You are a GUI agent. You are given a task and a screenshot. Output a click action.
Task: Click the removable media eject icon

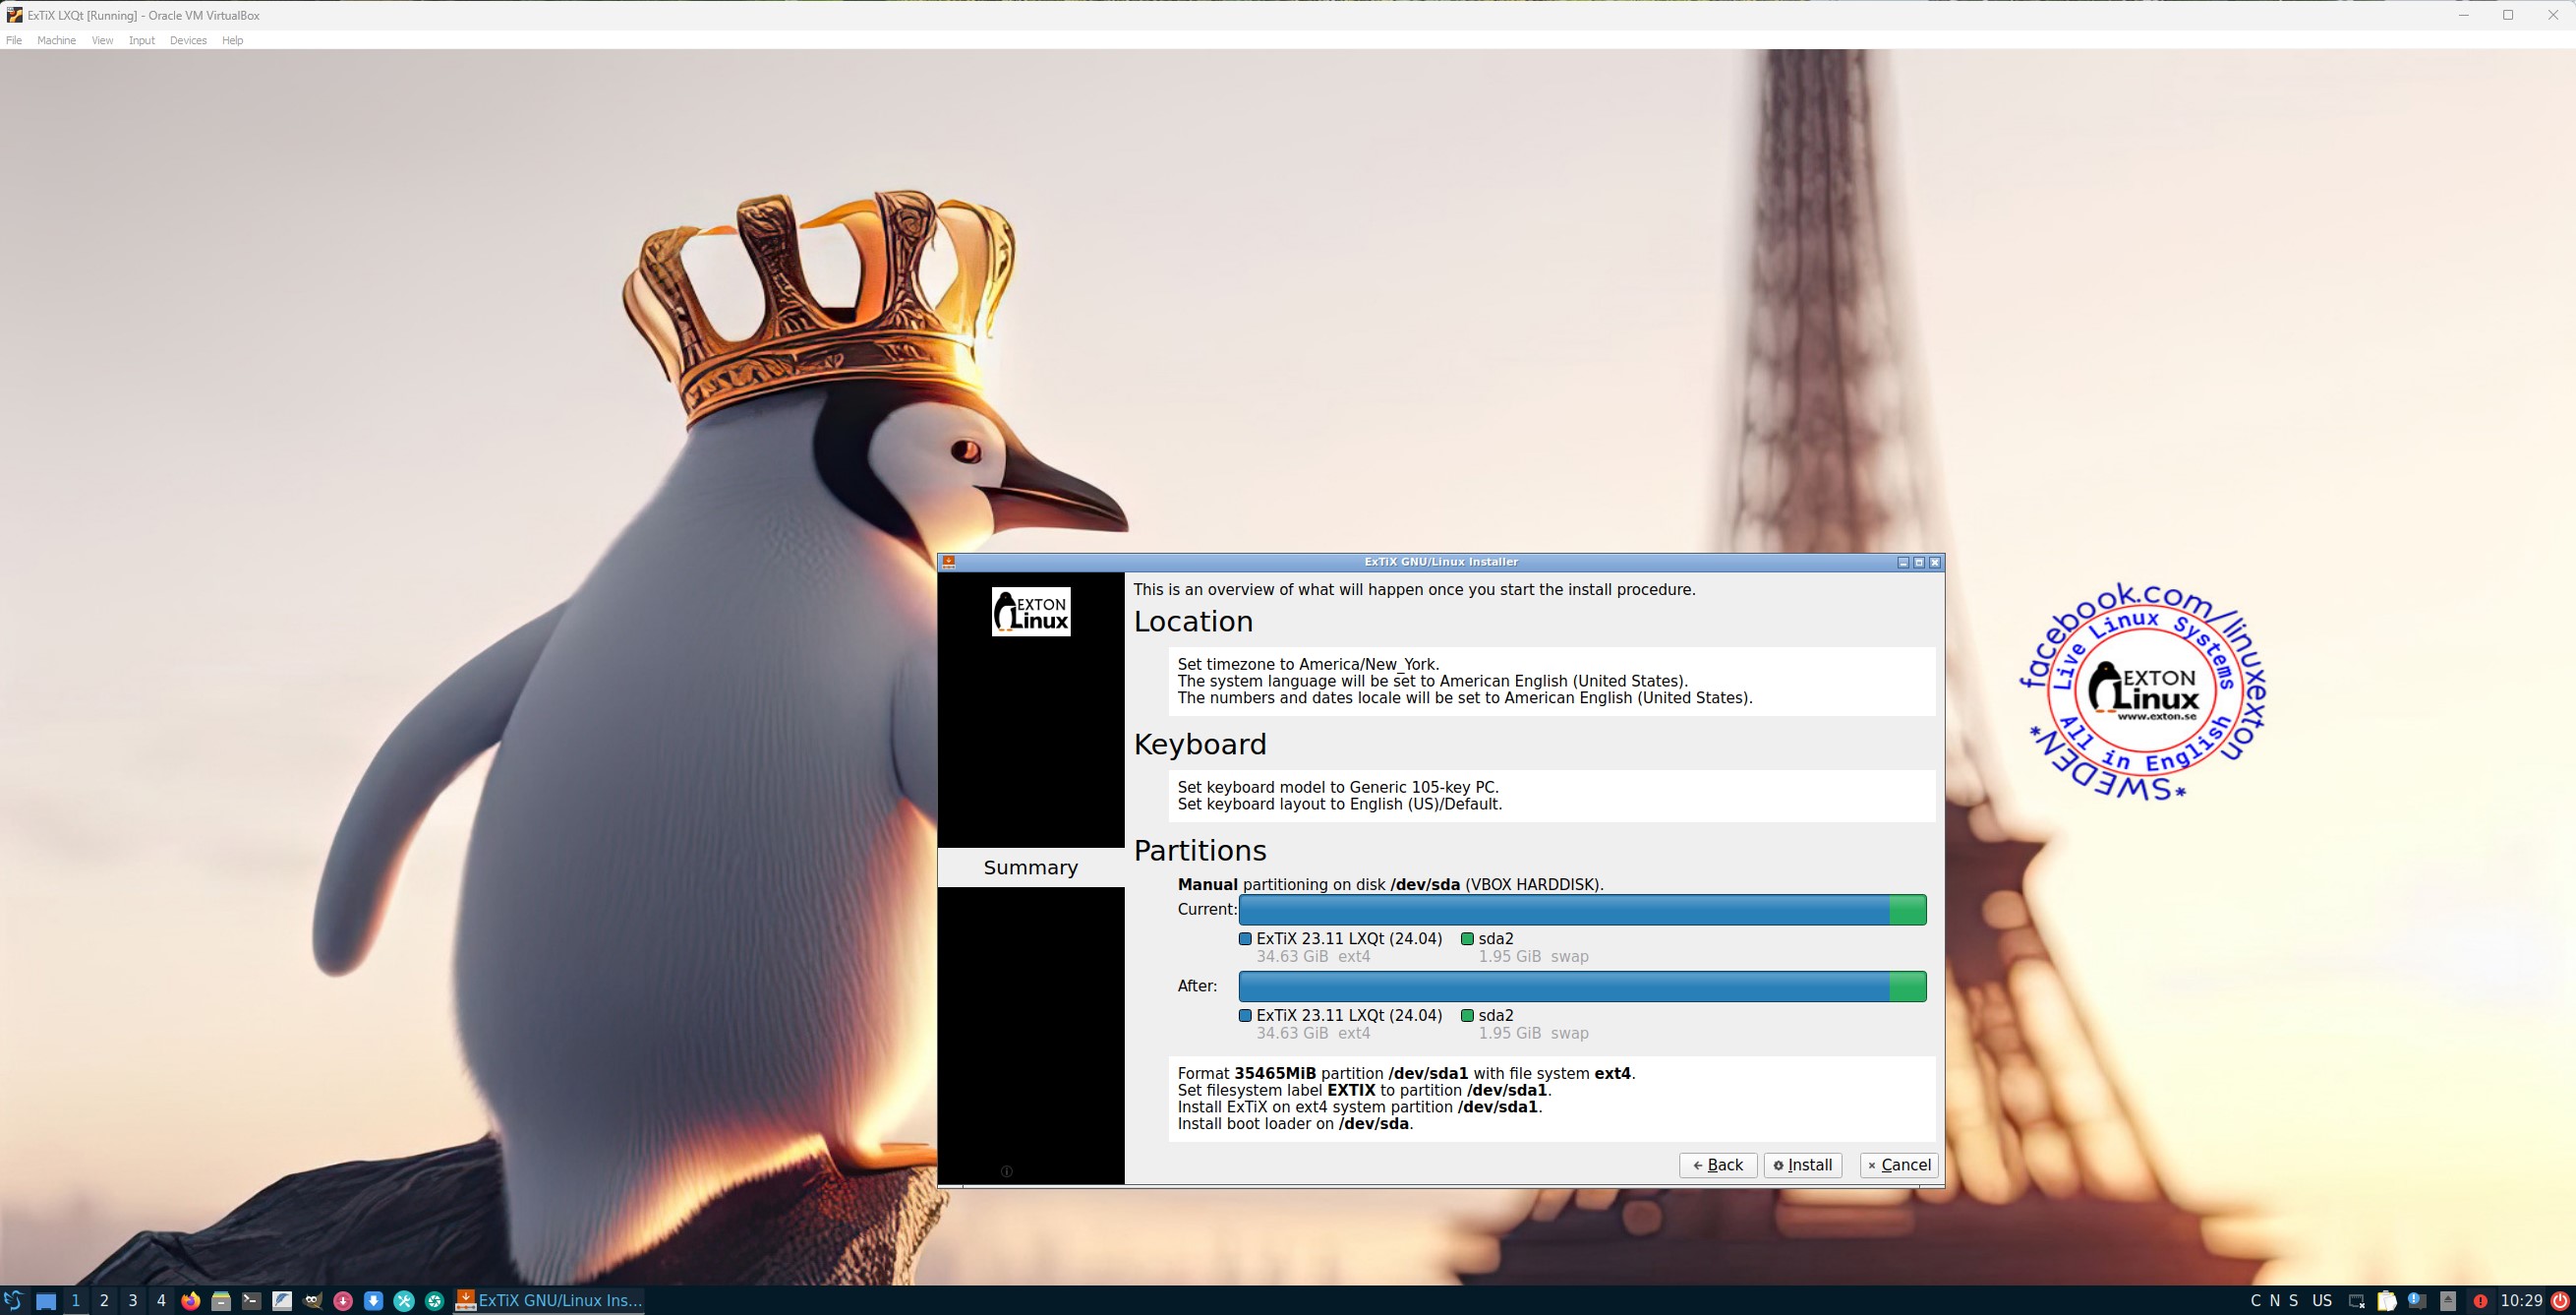tap(2448, 1301)
